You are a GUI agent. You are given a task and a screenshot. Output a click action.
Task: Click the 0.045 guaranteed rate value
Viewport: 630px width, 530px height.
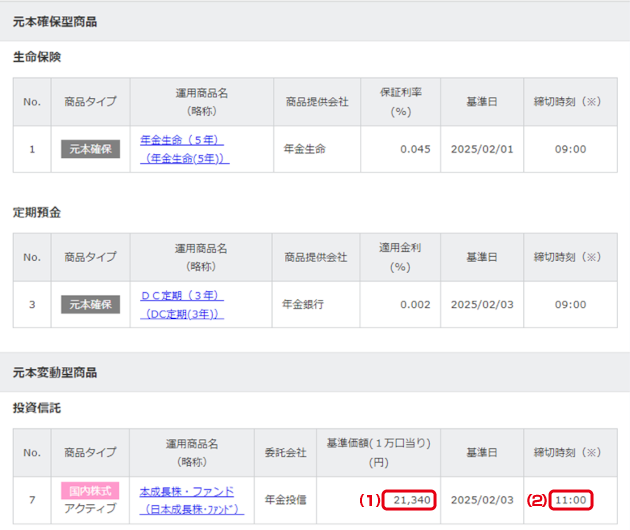[414, 149]
